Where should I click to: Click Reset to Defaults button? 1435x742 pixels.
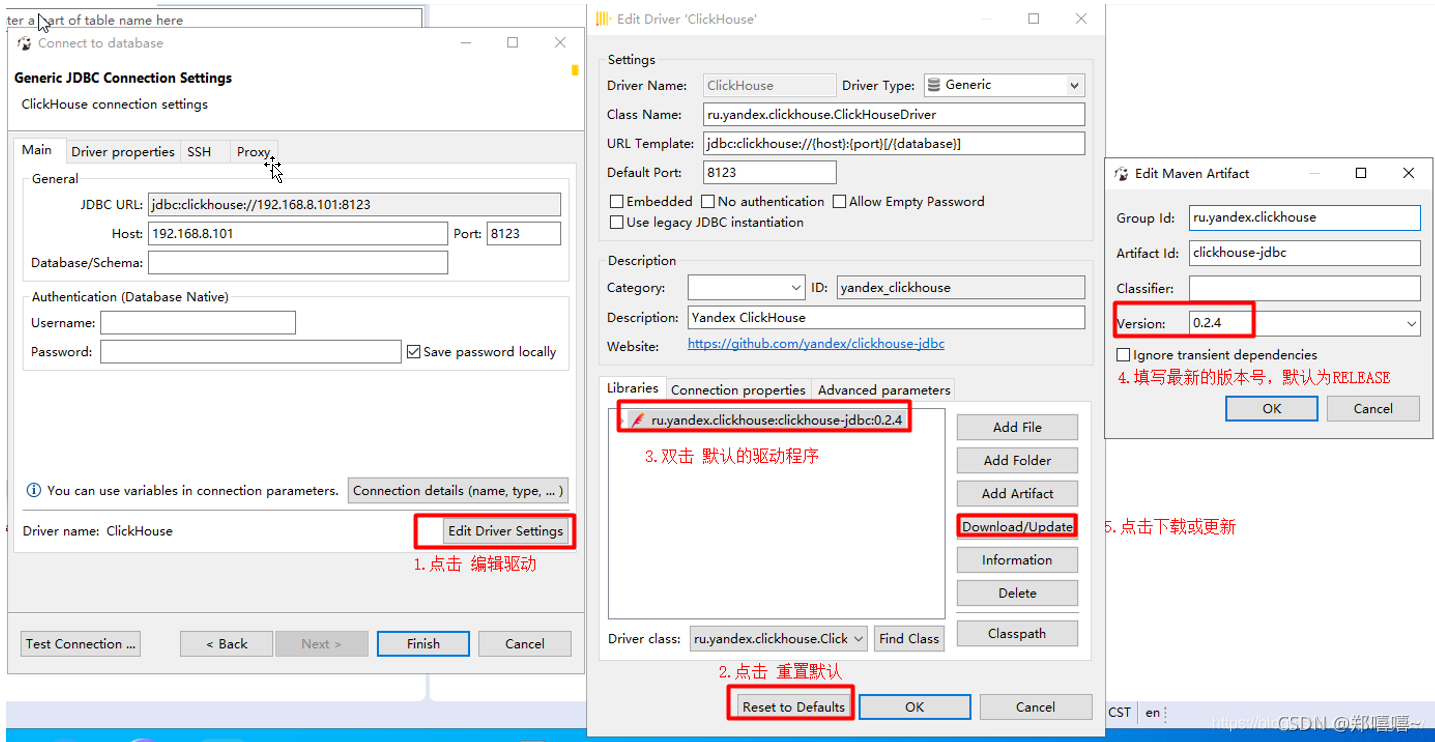click(794, 707)
